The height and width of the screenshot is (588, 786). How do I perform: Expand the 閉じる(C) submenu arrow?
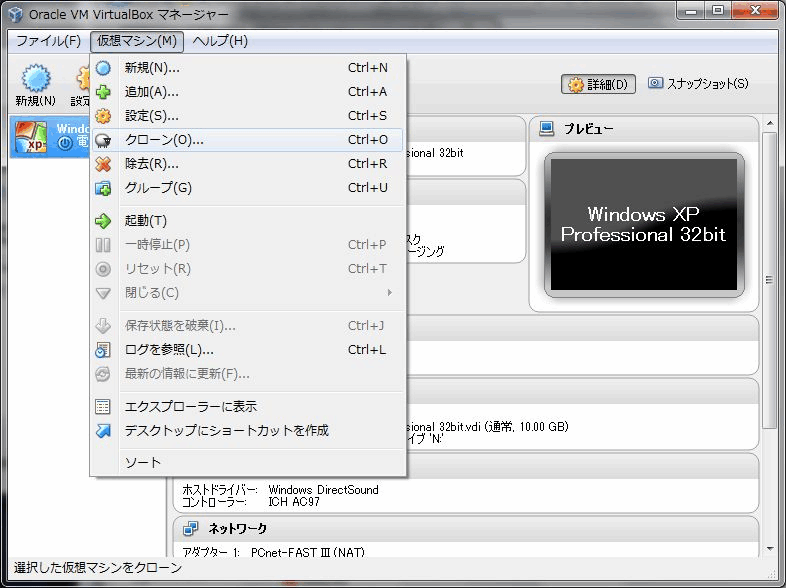pyautogui.click(x=389, y=293)
